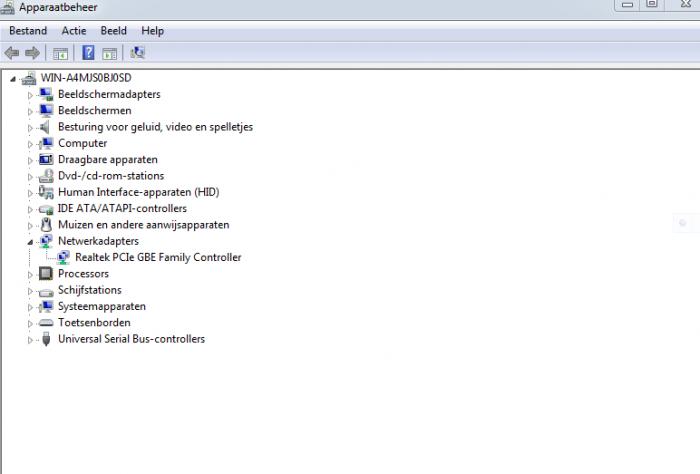Click the blue Help question mark icon
Image resolution: width=700 pixels, height=474 pixels.
pyautogui.click(x=88, y=53)
